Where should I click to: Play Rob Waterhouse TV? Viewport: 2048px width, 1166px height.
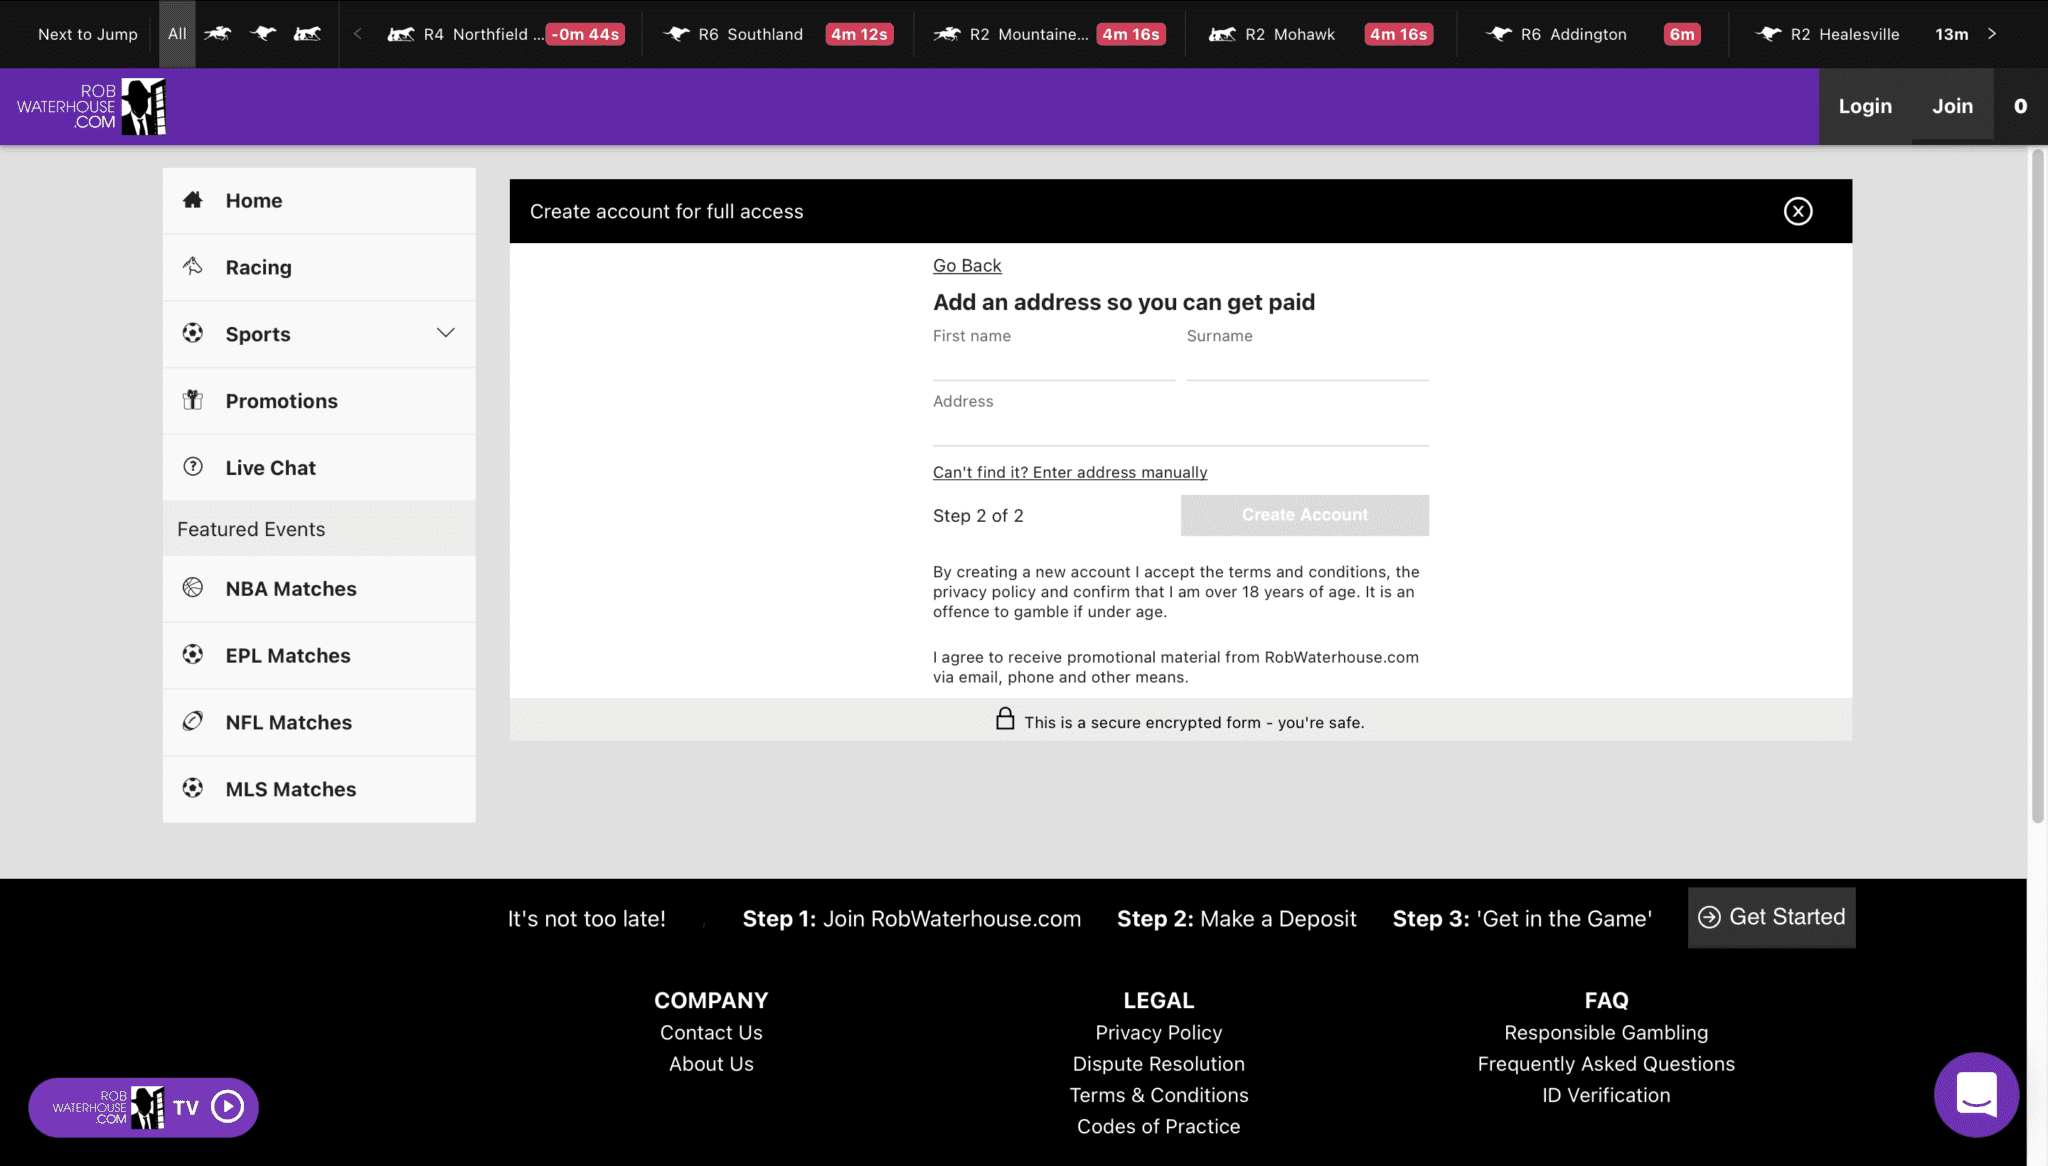tap(143, 1107)
